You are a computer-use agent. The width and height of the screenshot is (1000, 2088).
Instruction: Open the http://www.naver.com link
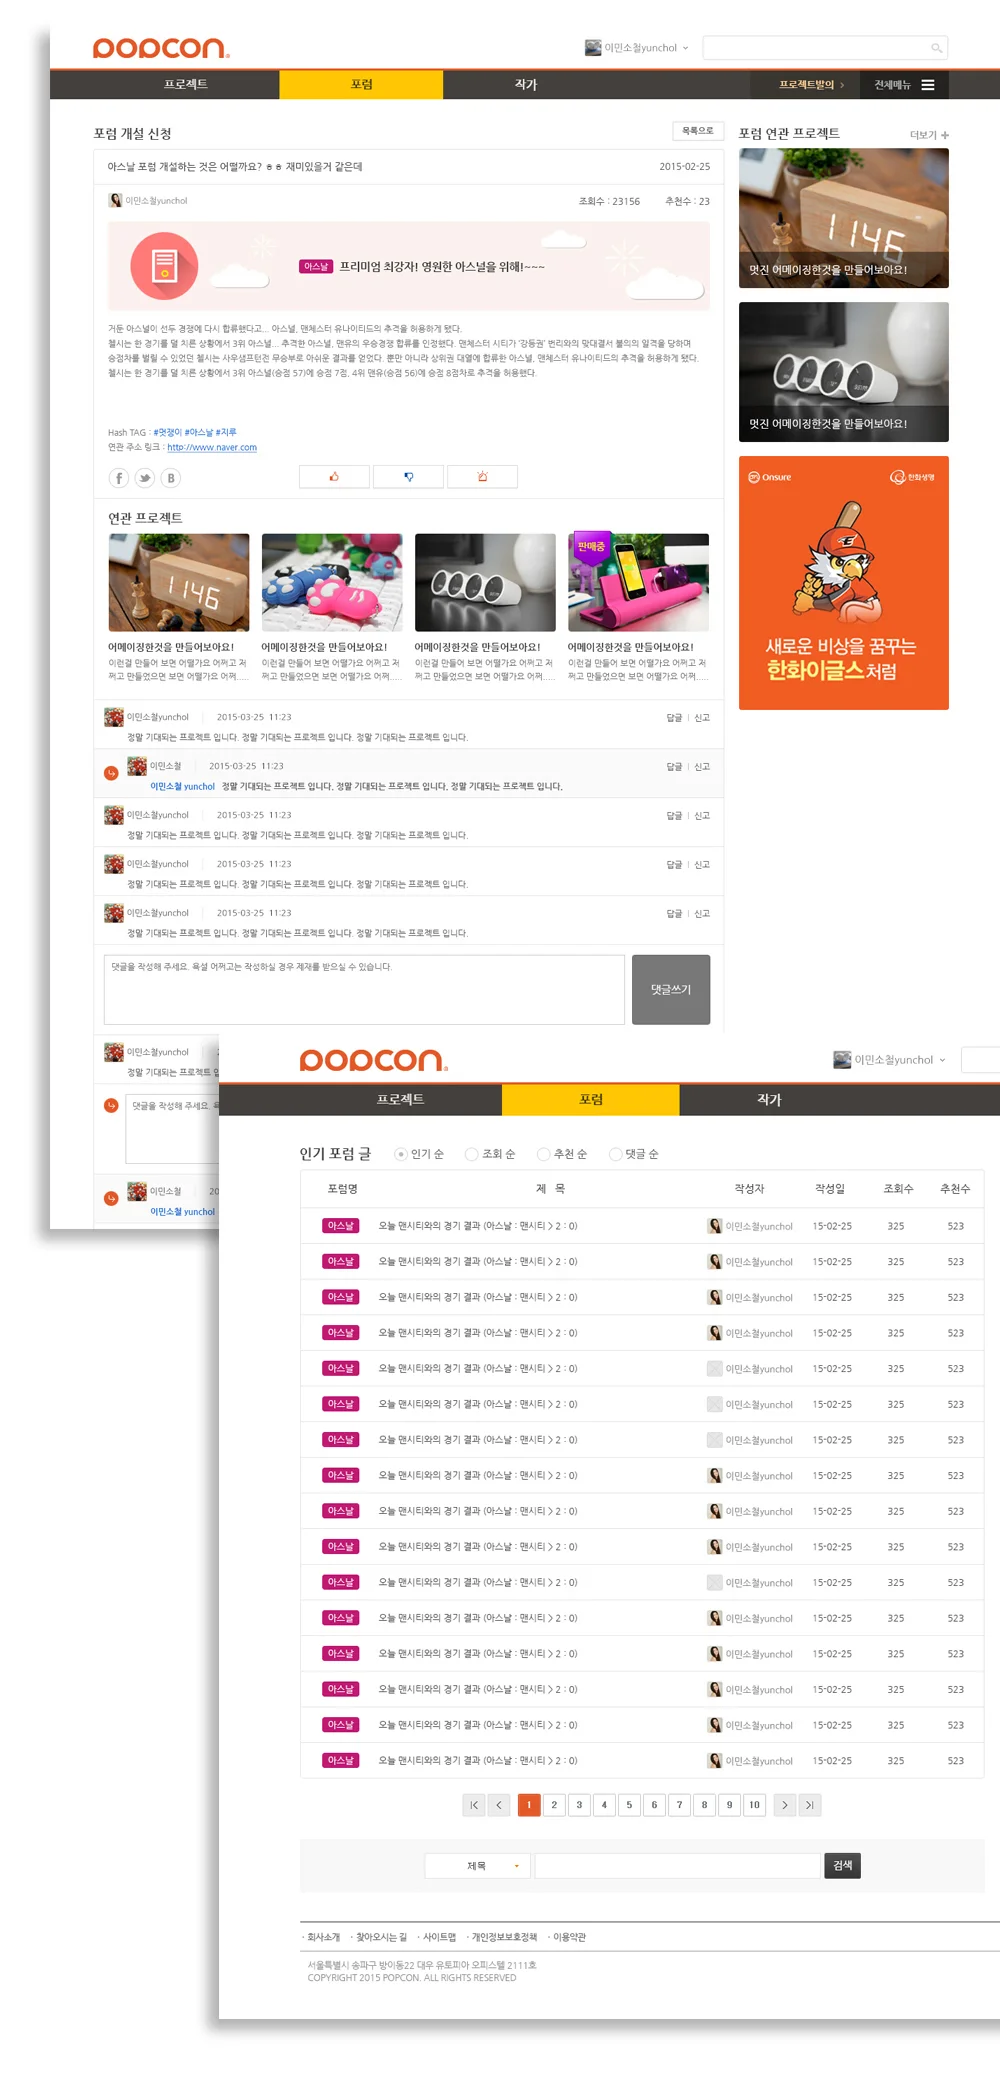212,448
